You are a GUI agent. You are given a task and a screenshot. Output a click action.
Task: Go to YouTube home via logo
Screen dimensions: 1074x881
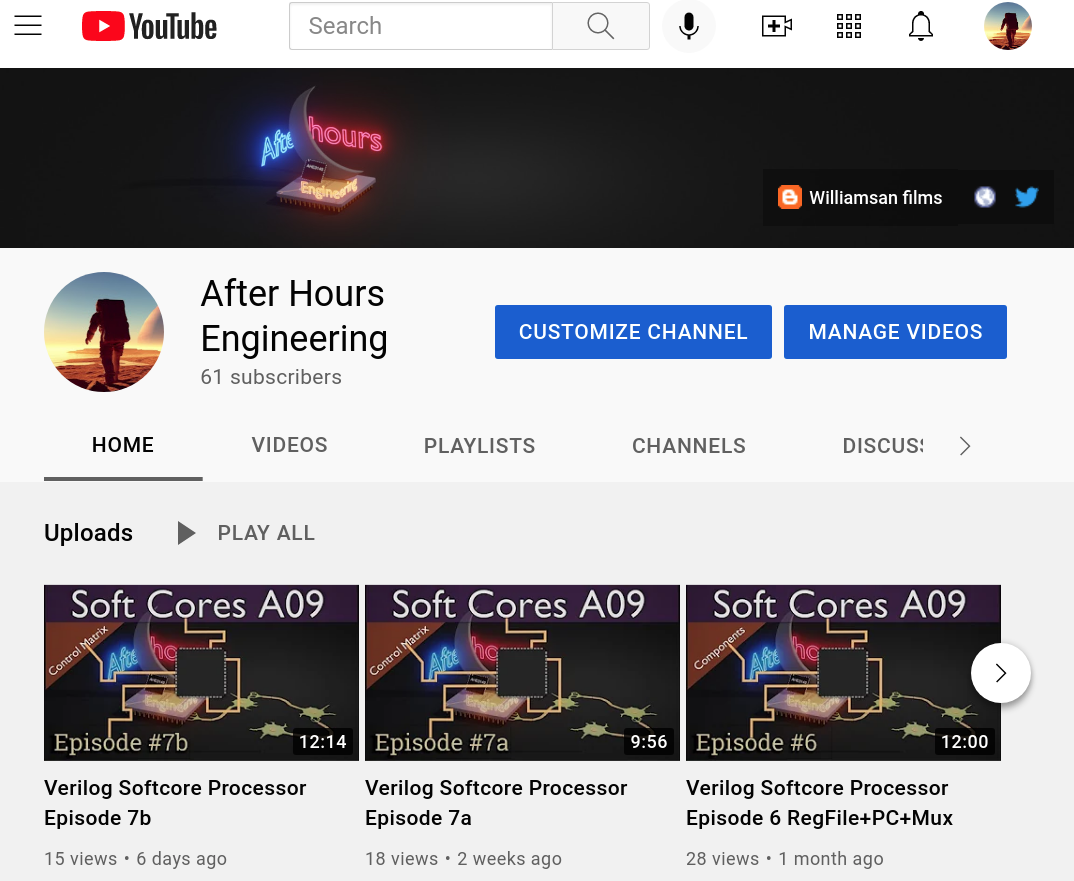(149, 27)
